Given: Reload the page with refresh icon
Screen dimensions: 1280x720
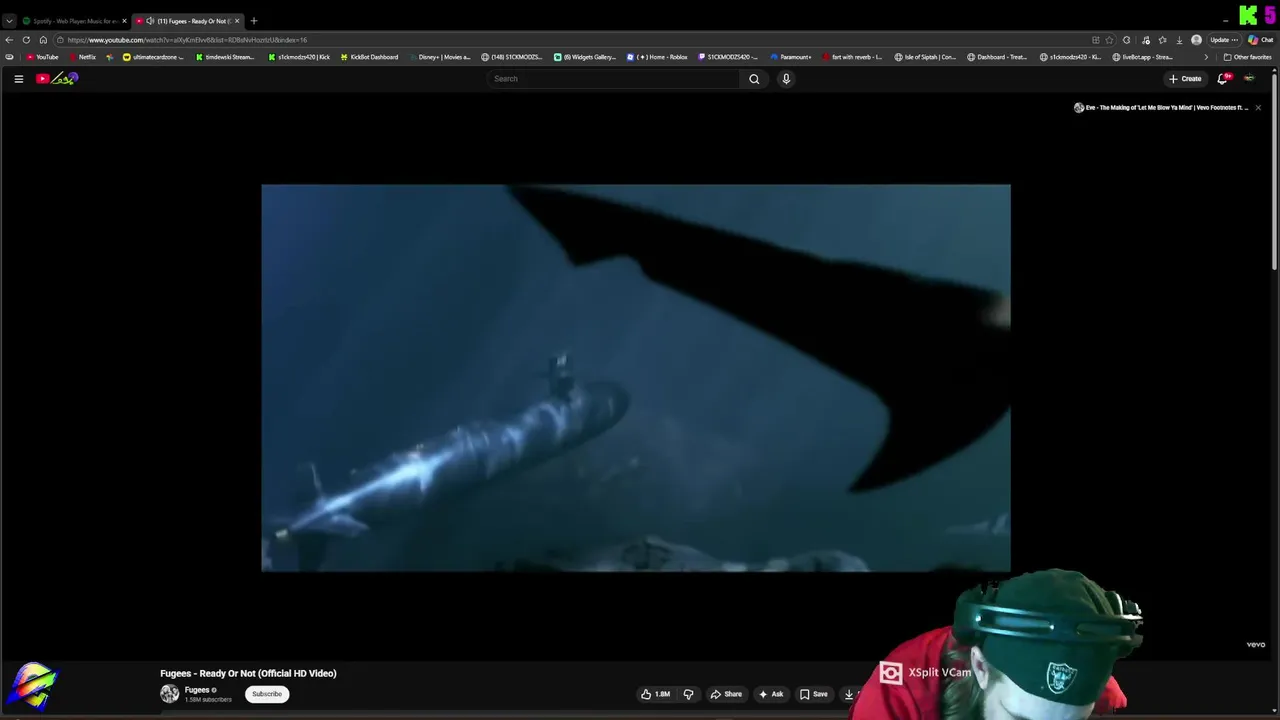Looking at the screenshot, I should point(26,40).
